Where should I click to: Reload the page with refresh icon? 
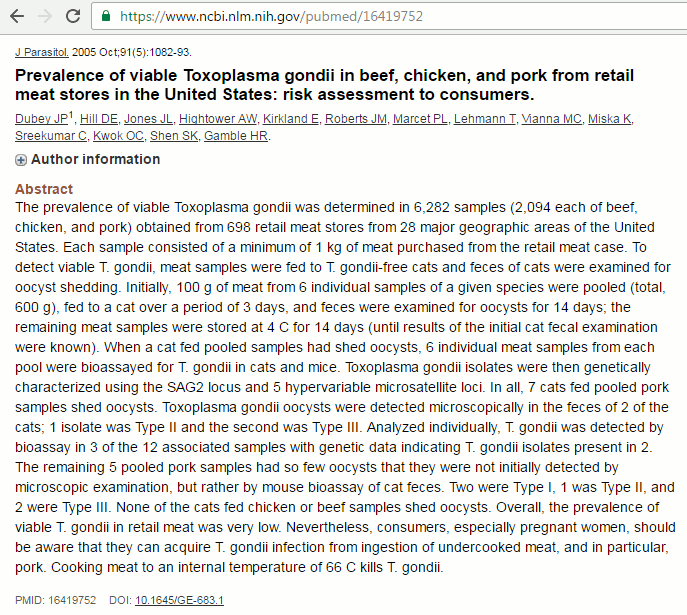click(73, 17)
